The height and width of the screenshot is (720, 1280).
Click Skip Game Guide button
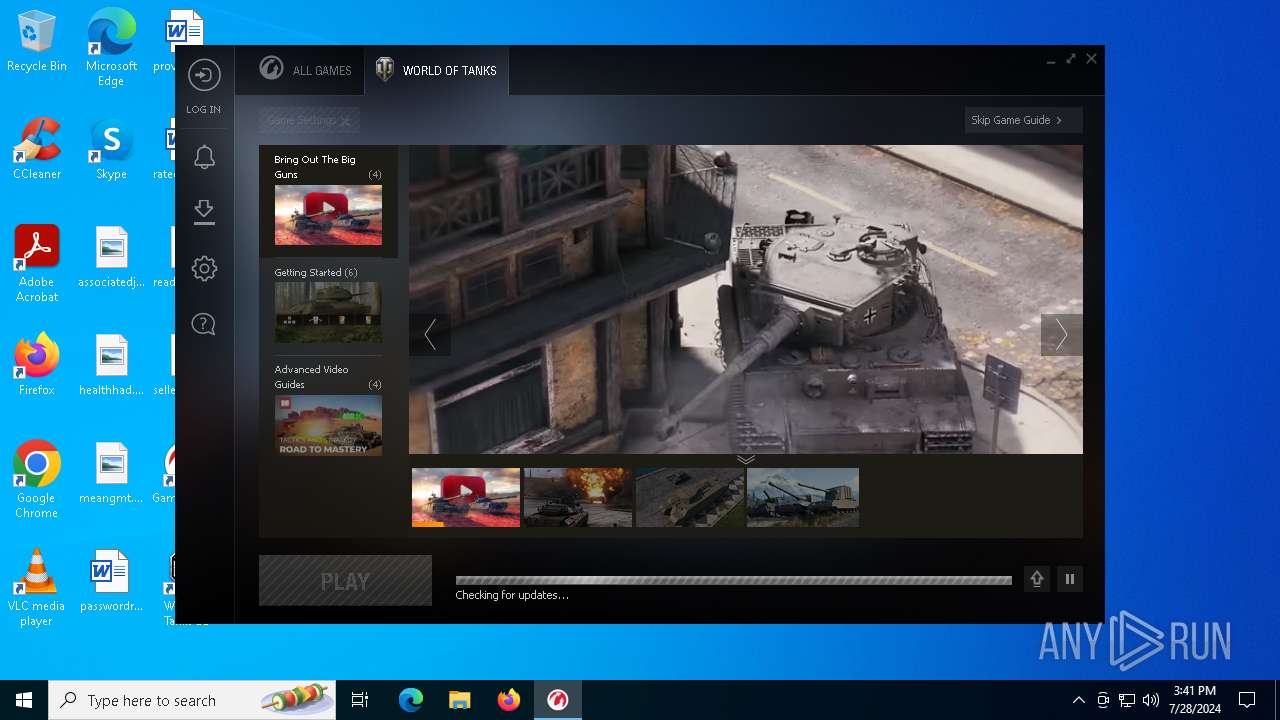point(1023,120)
